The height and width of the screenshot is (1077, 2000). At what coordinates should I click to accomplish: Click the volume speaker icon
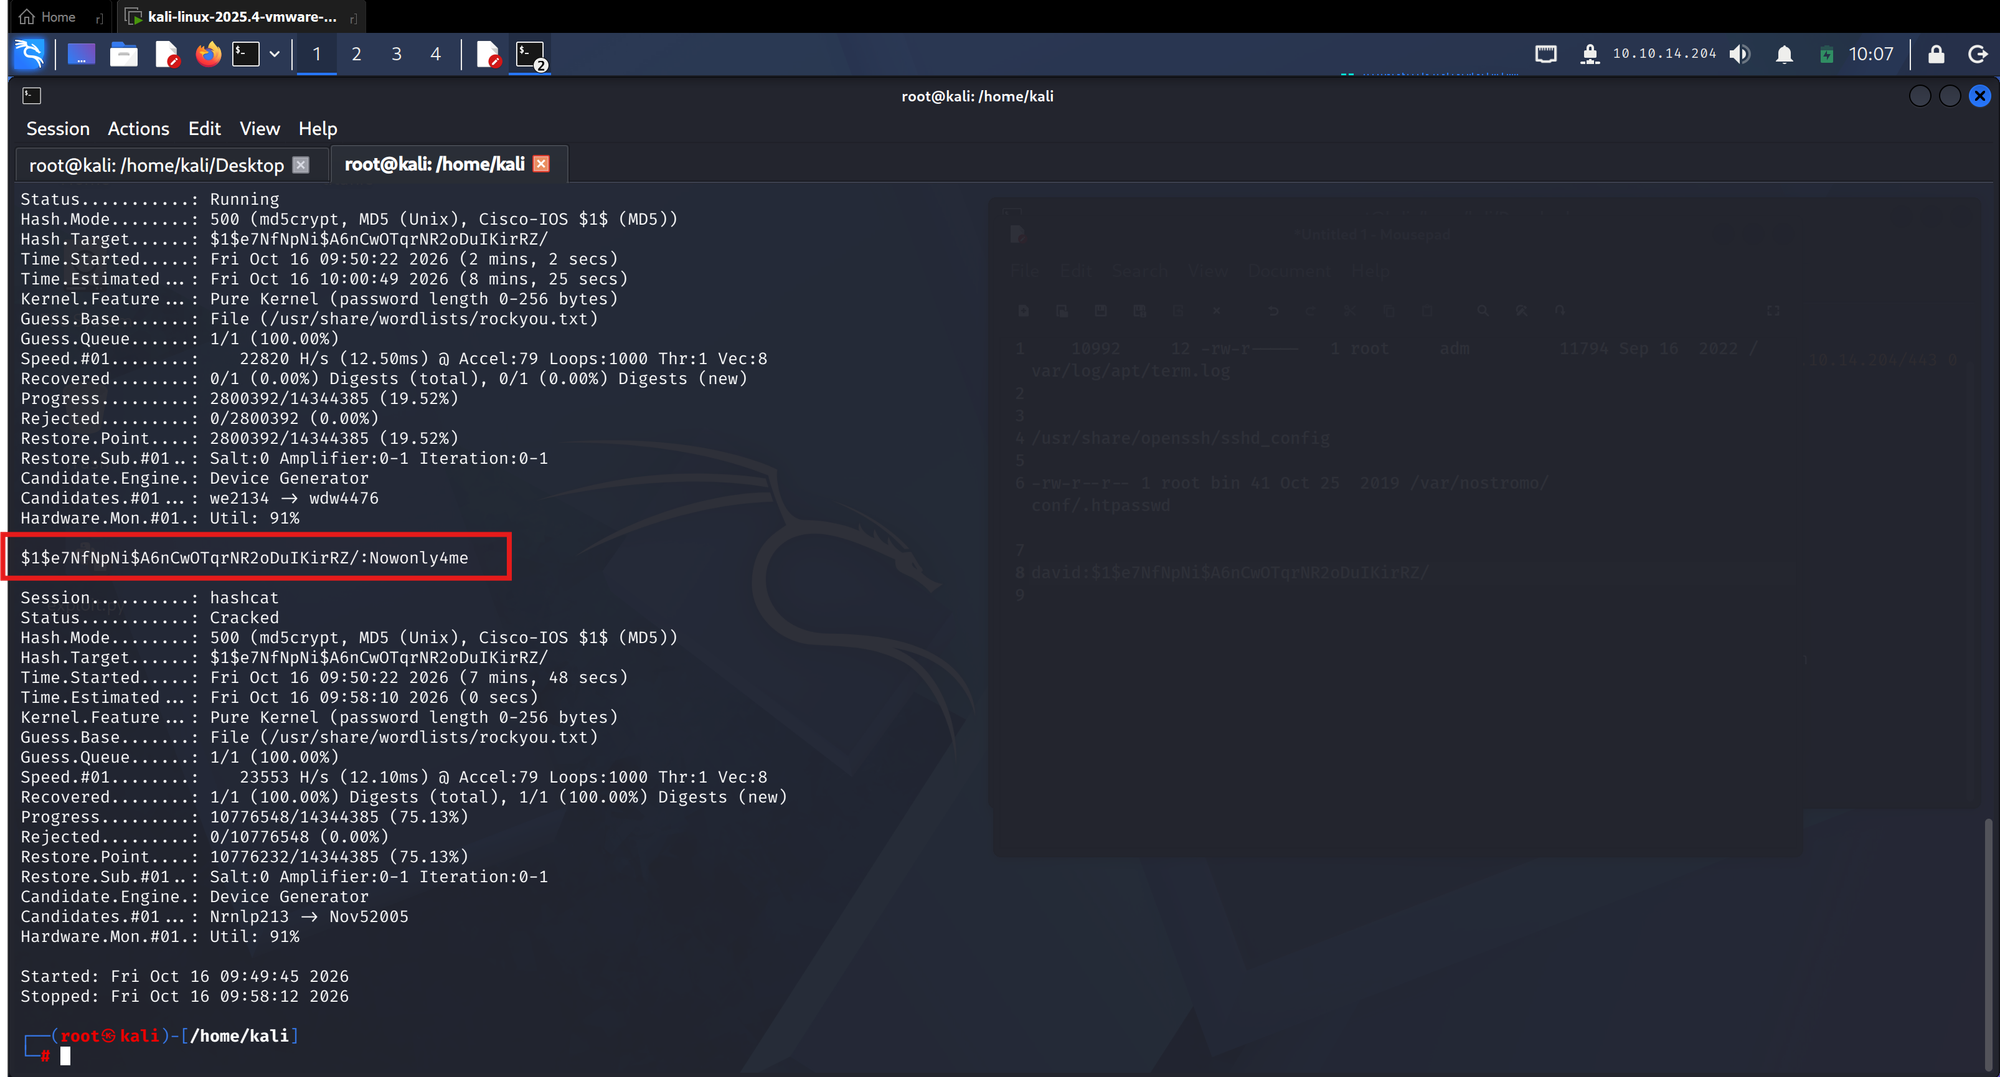pos(1740,54)
